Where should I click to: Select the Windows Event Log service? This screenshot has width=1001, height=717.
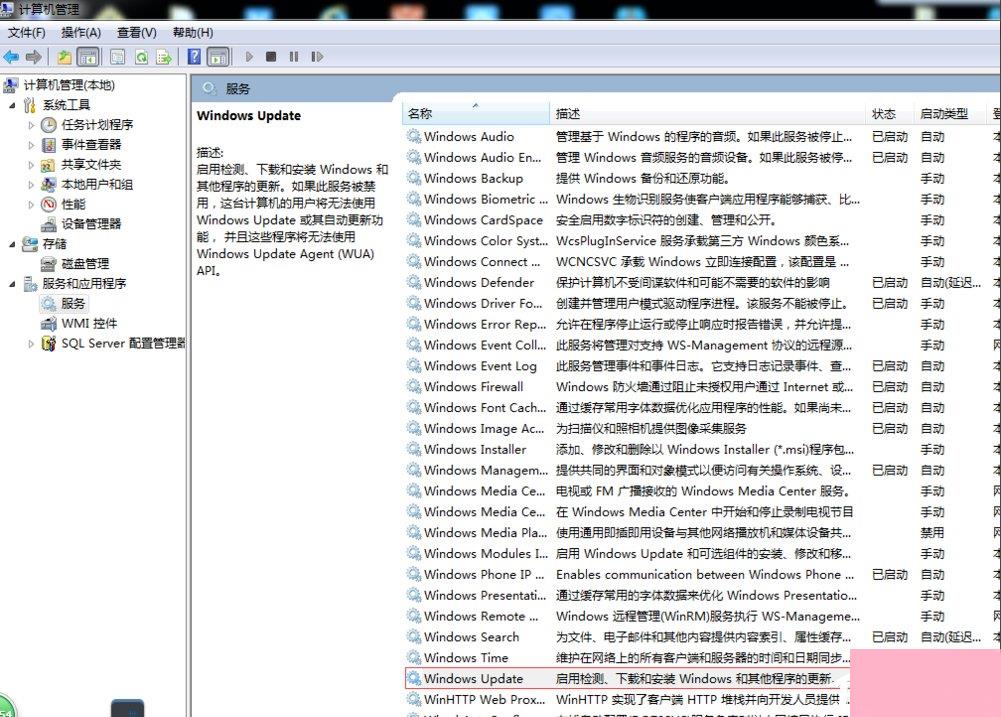702,366
